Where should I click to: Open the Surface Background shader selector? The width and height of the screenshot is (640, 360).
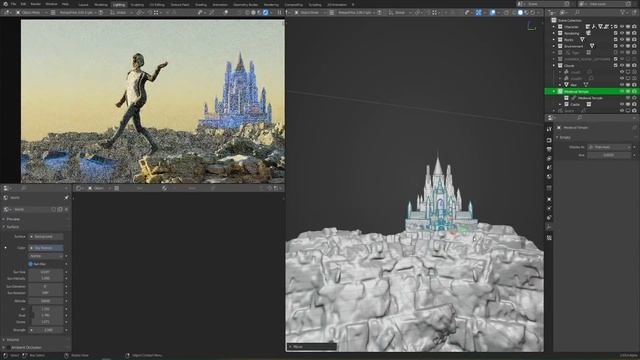click(46, 236)
